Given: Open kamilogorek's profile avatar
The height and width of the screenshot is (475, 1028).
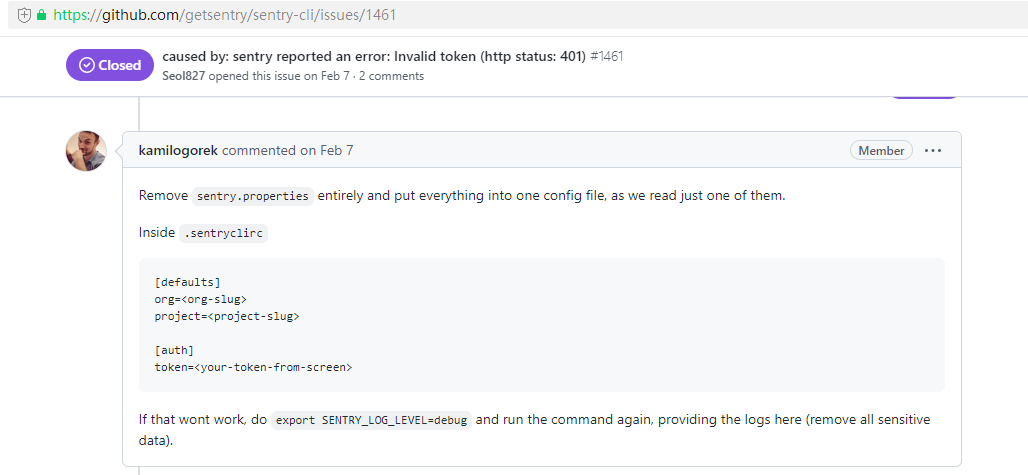Looking at the screenshot, I should pyautogui.click(x=86, y=151).
